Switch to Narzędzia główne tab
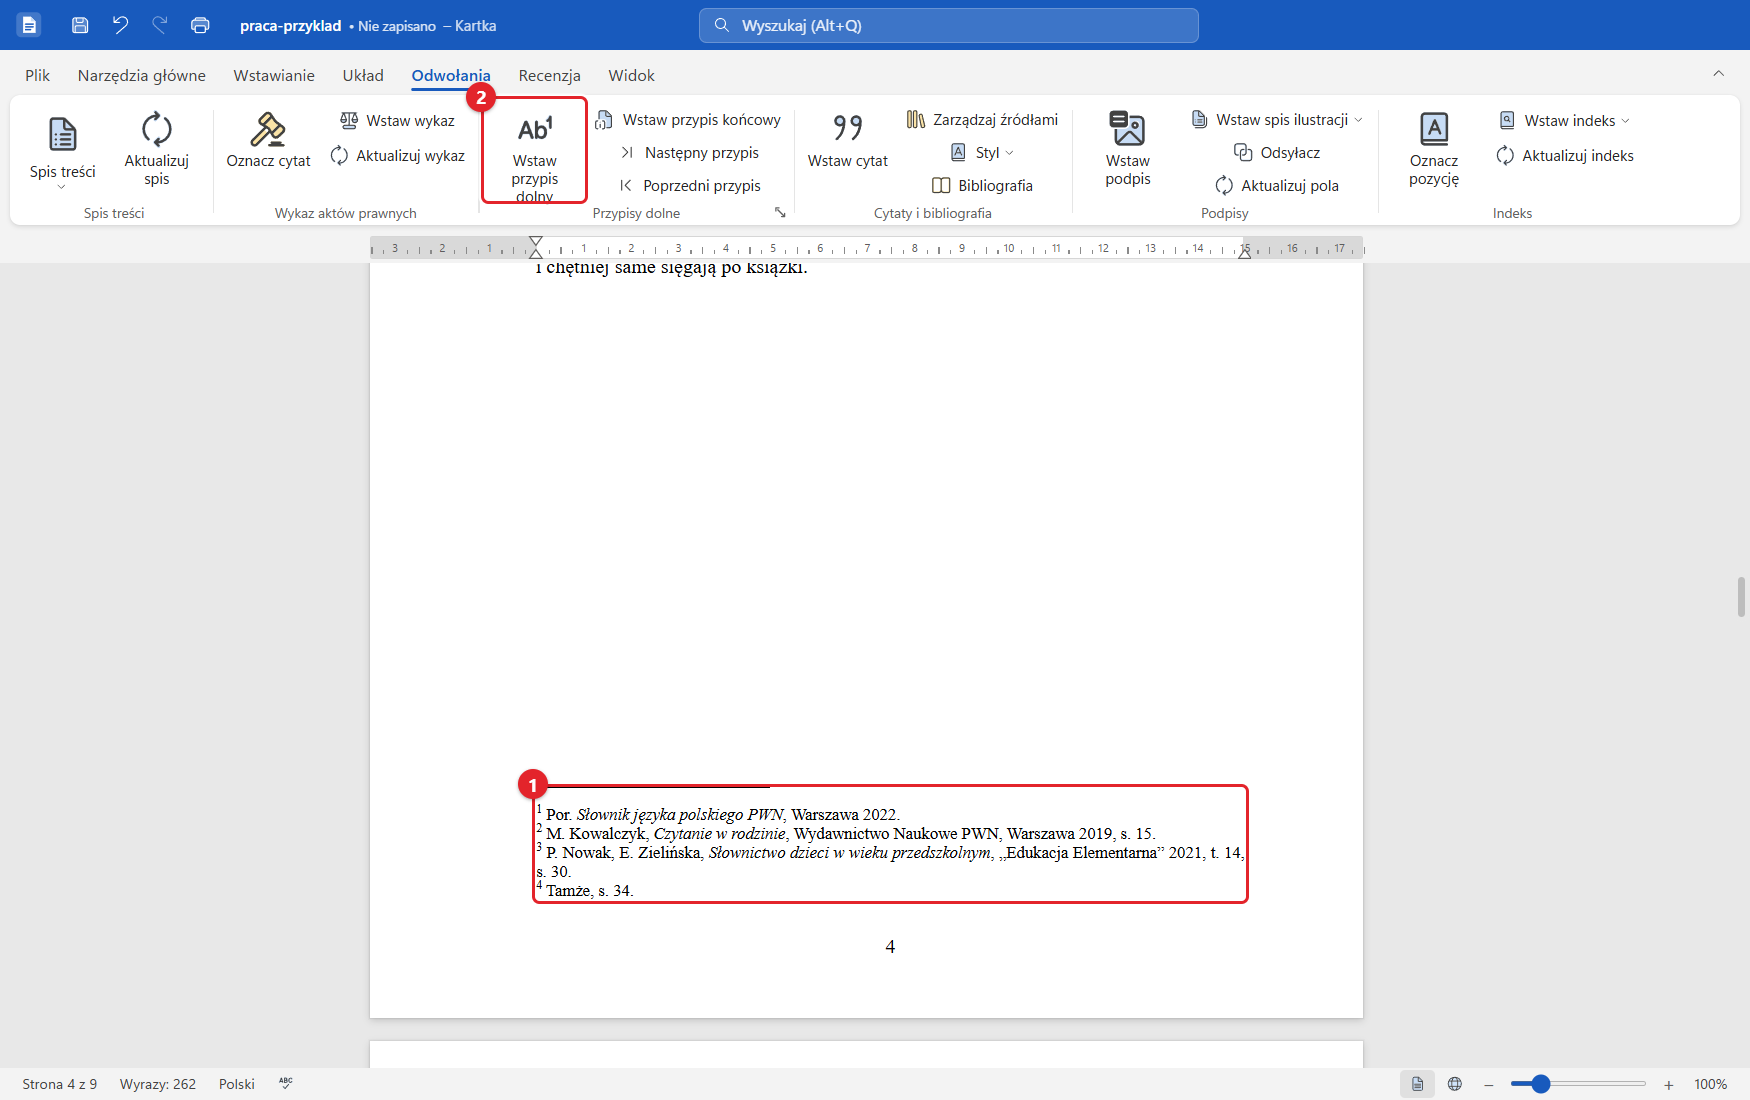Viewport: 1750px width, 1100px height. click(x=142, y=75)
